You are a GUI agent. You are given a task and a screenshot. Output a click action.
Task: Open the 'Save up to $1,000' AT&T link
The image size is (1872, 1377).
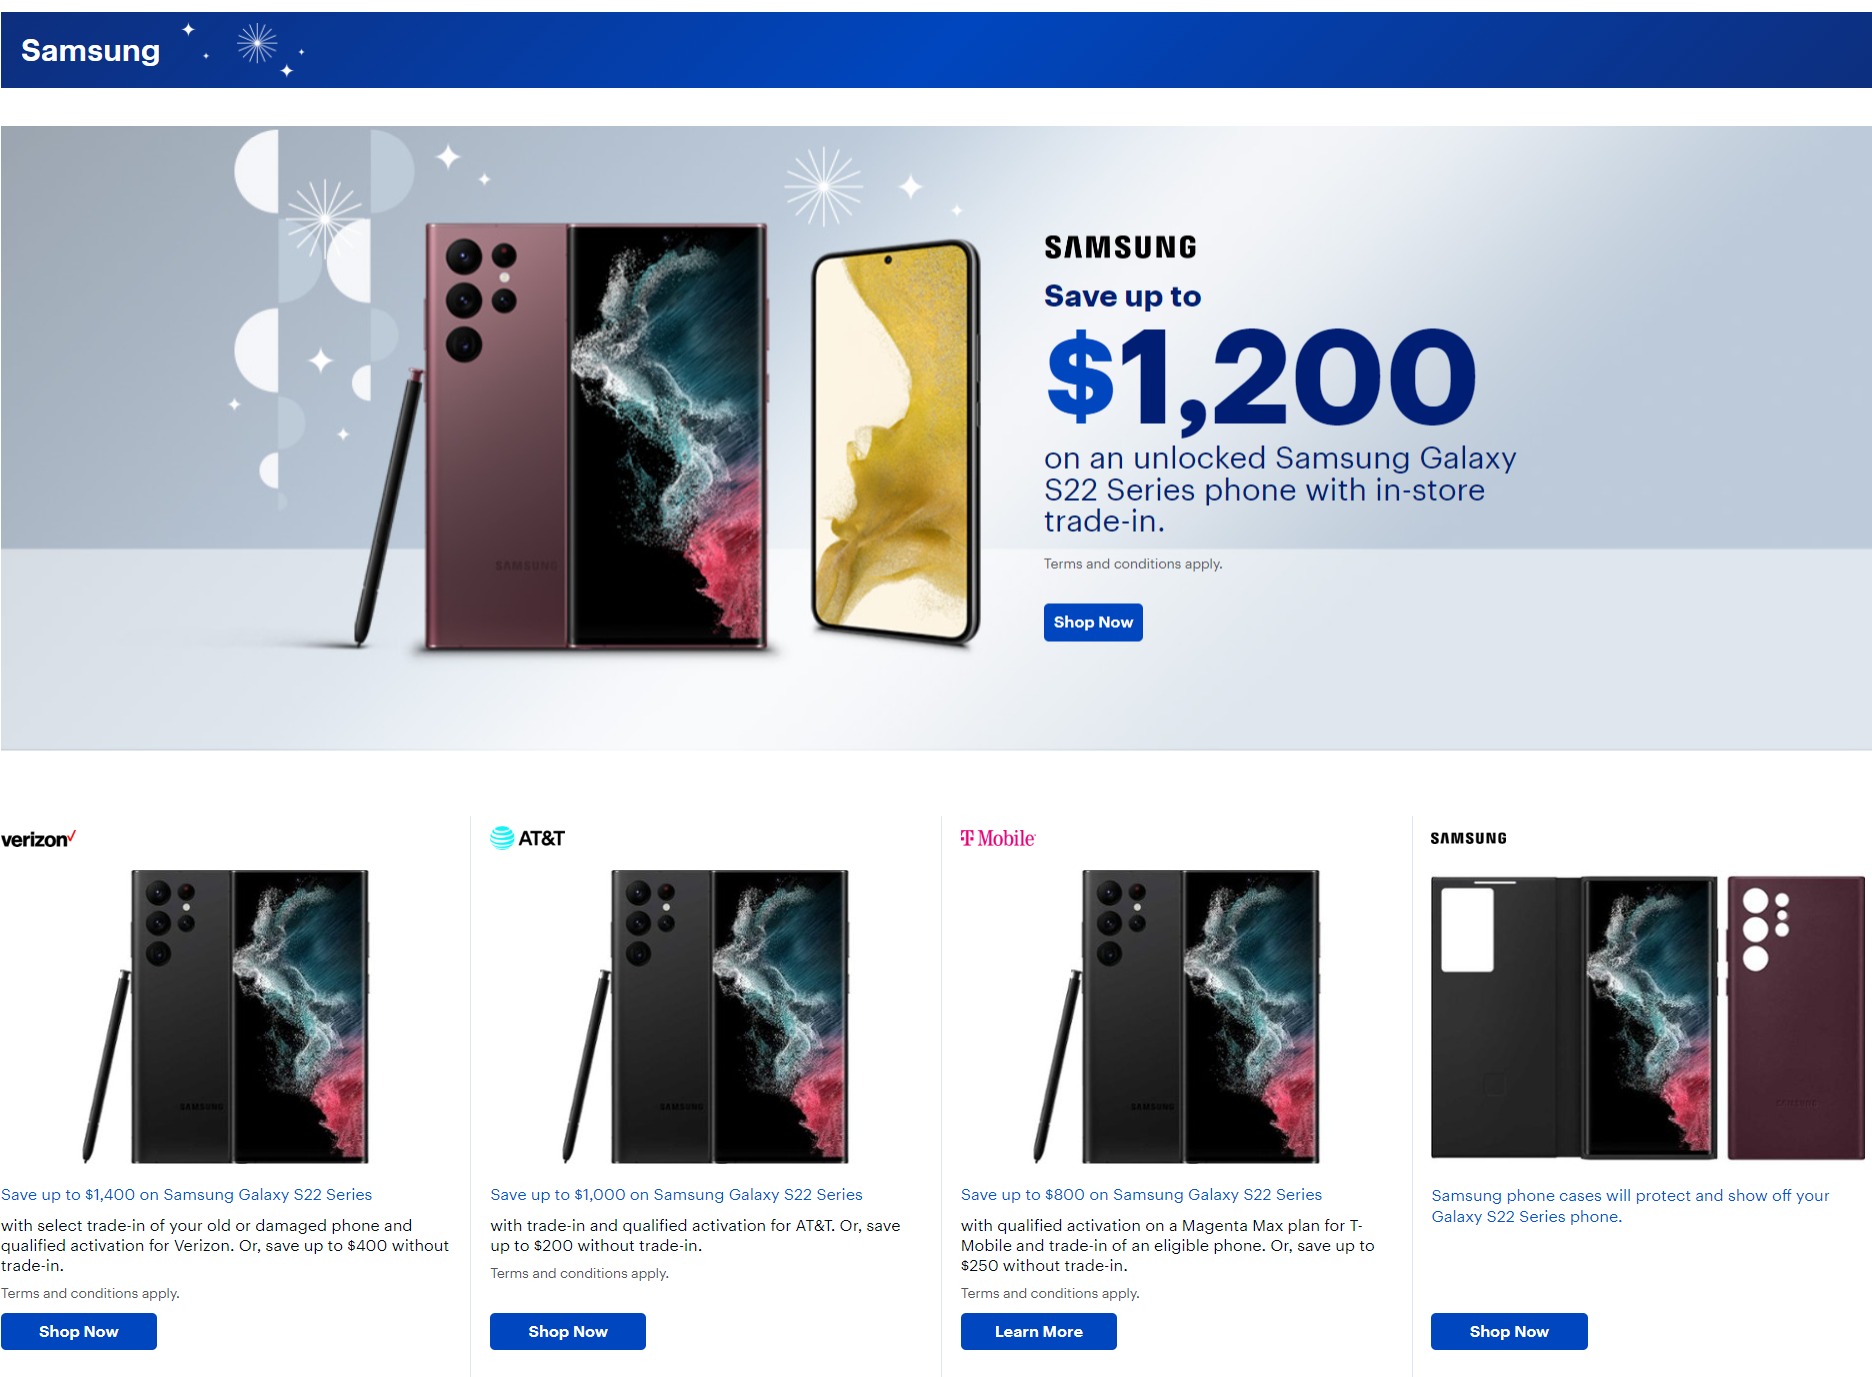(x=676, y=1194)
